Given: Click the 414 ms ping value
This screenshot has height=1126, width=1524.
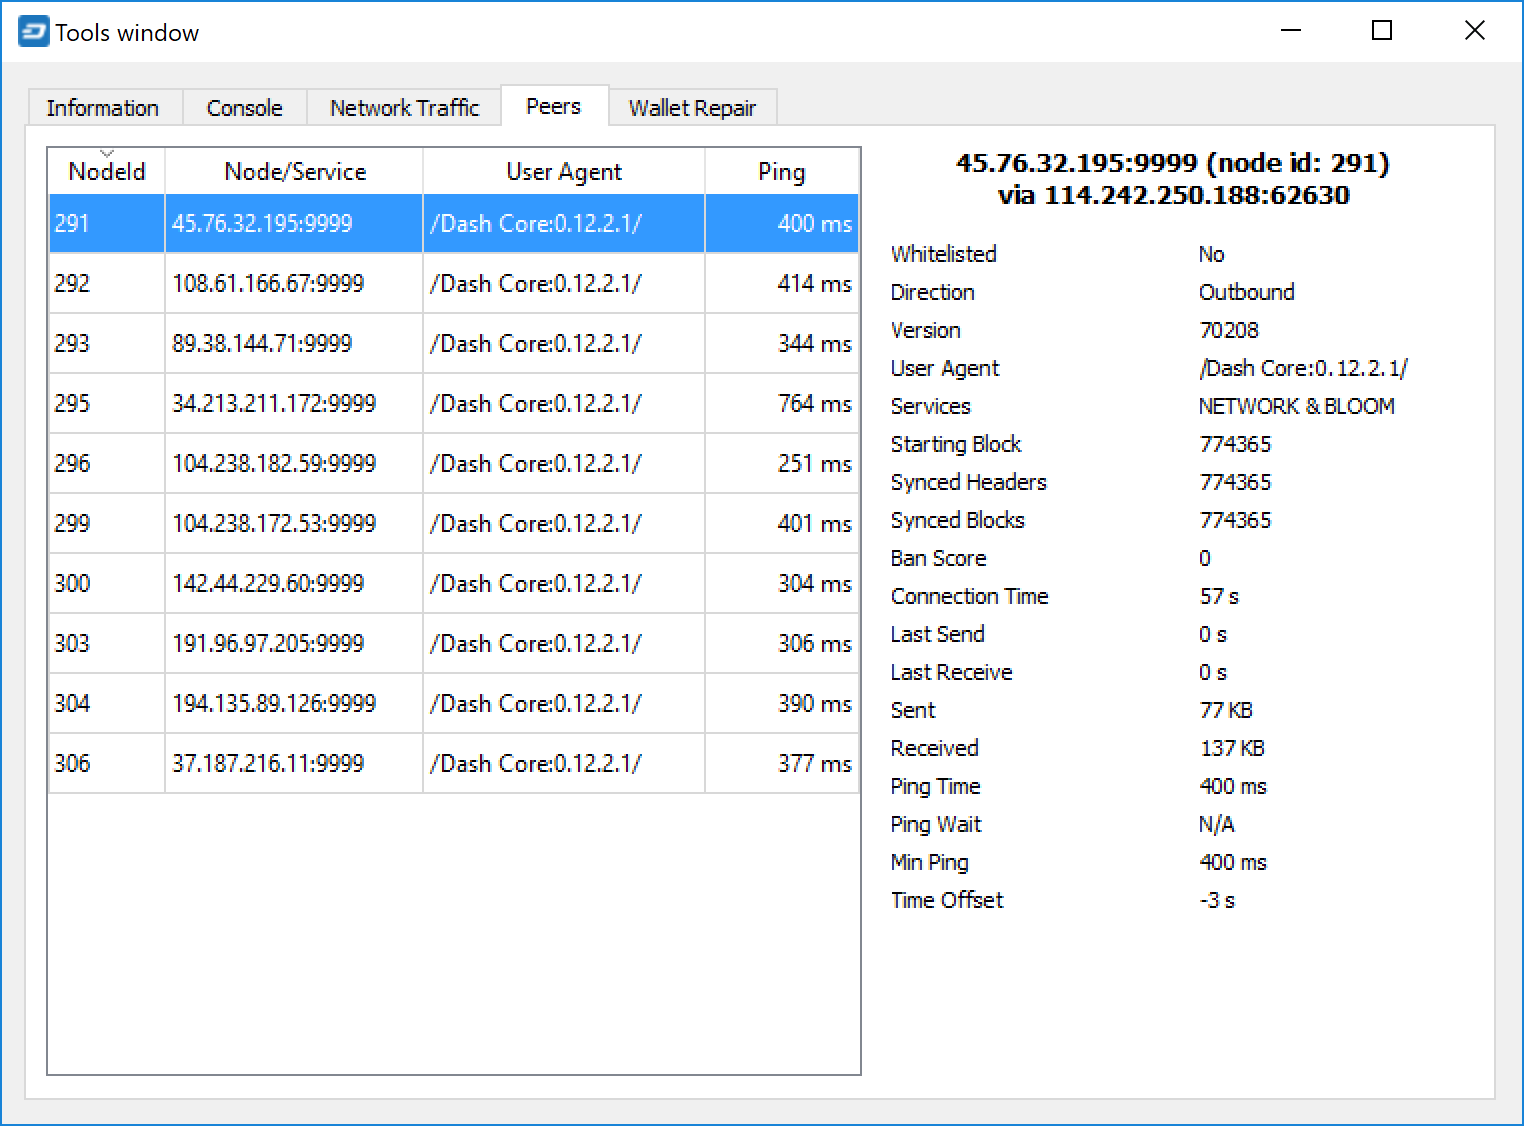Looking at the screenshot, I should (815, 283).
